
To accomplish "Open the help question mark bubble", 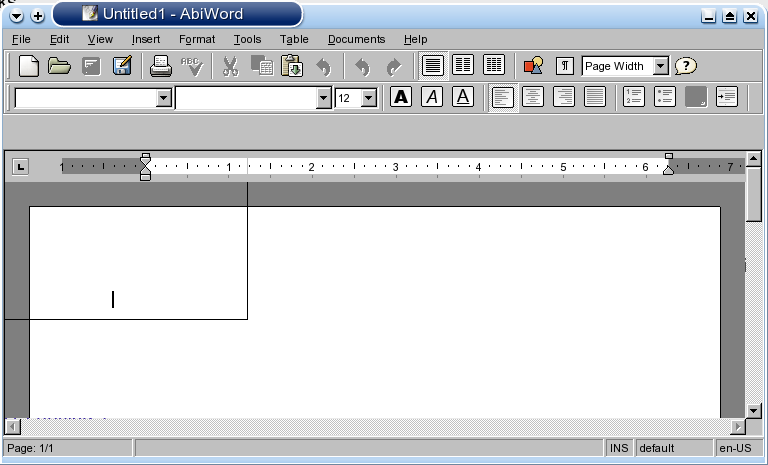I will tap(685, 66).
